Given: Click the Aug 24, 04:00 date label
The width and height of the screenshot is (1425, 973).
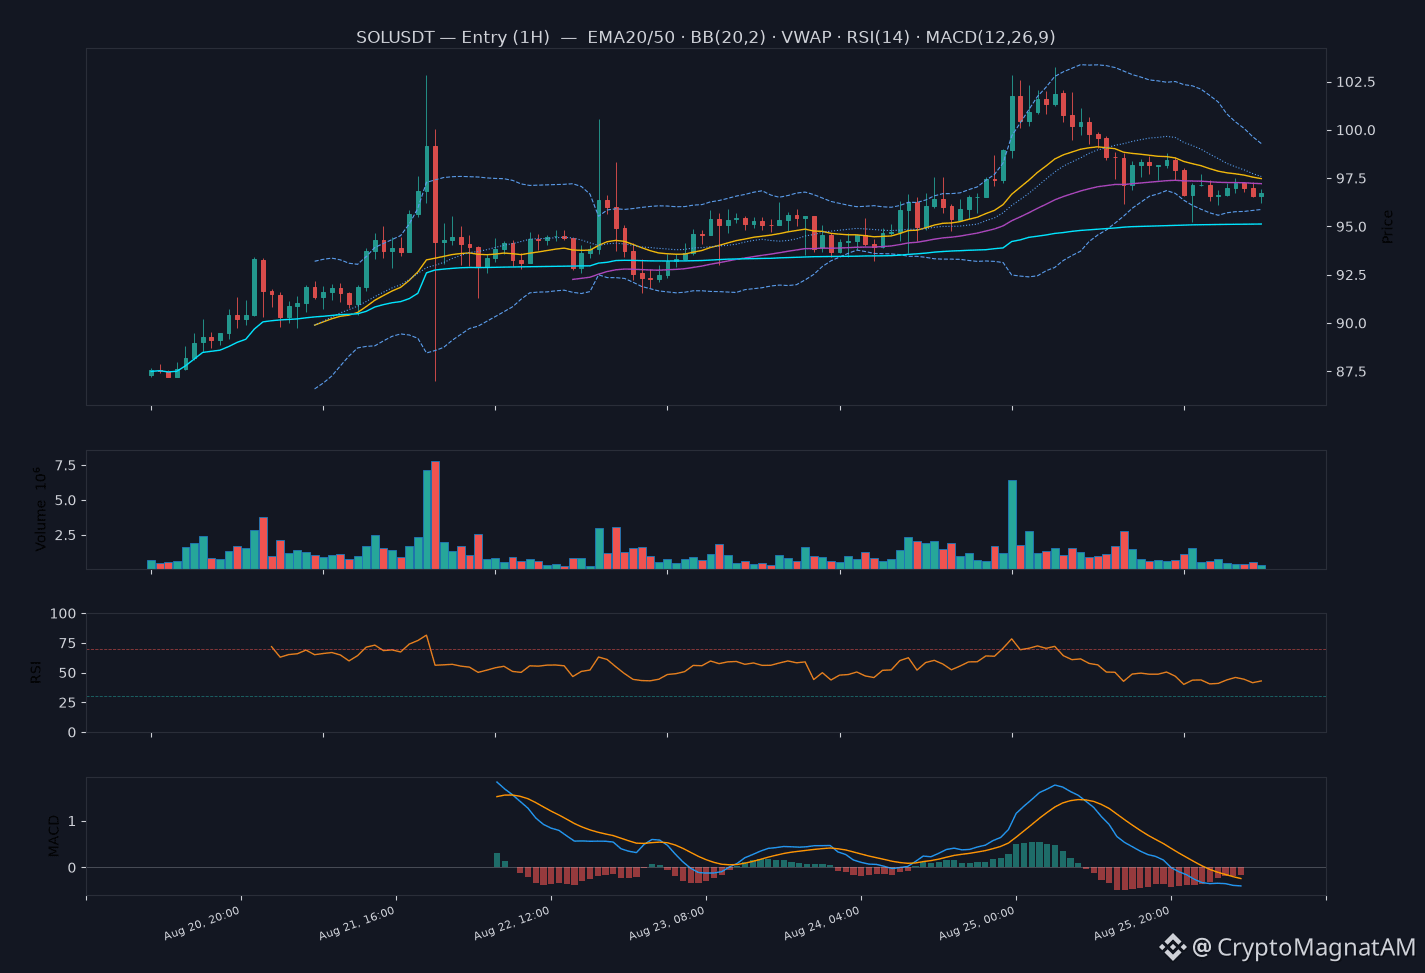Looking at the screenshot, I should coord(822,923).
